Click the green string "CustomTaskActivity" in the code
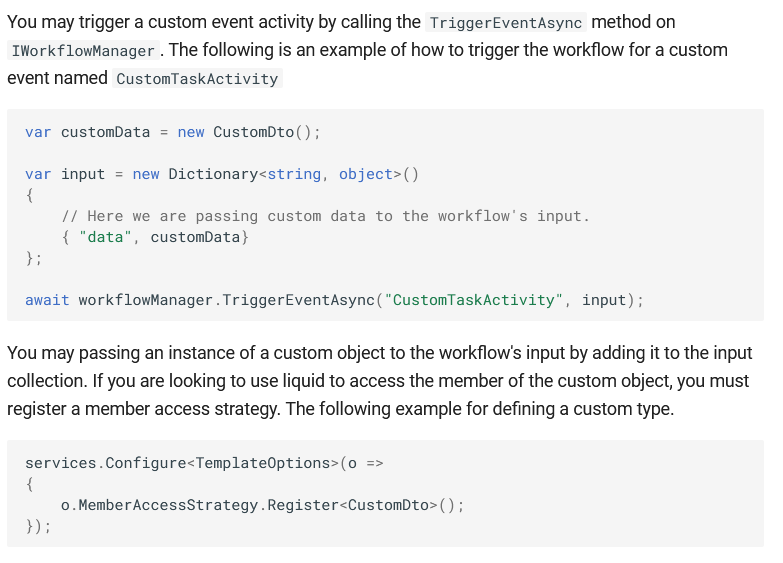 click(474, 300)
